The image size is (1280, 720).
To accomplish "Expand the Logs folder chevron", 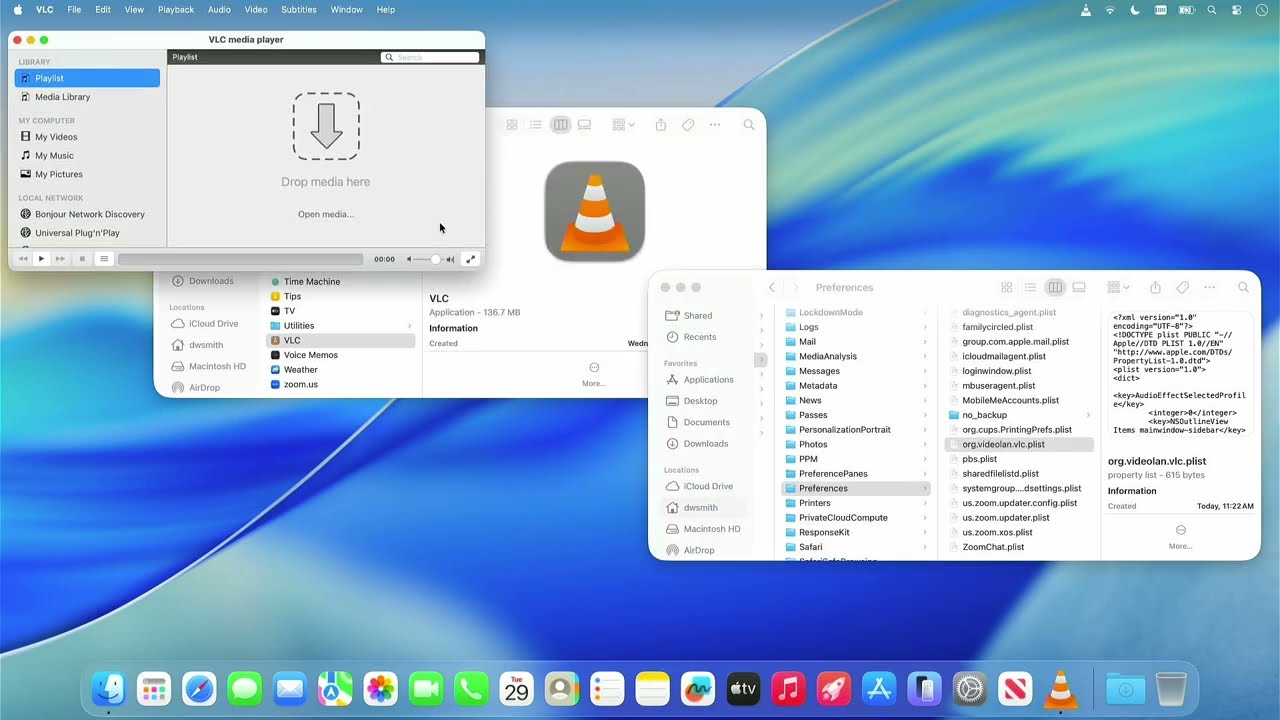I will tap(924, 327).
